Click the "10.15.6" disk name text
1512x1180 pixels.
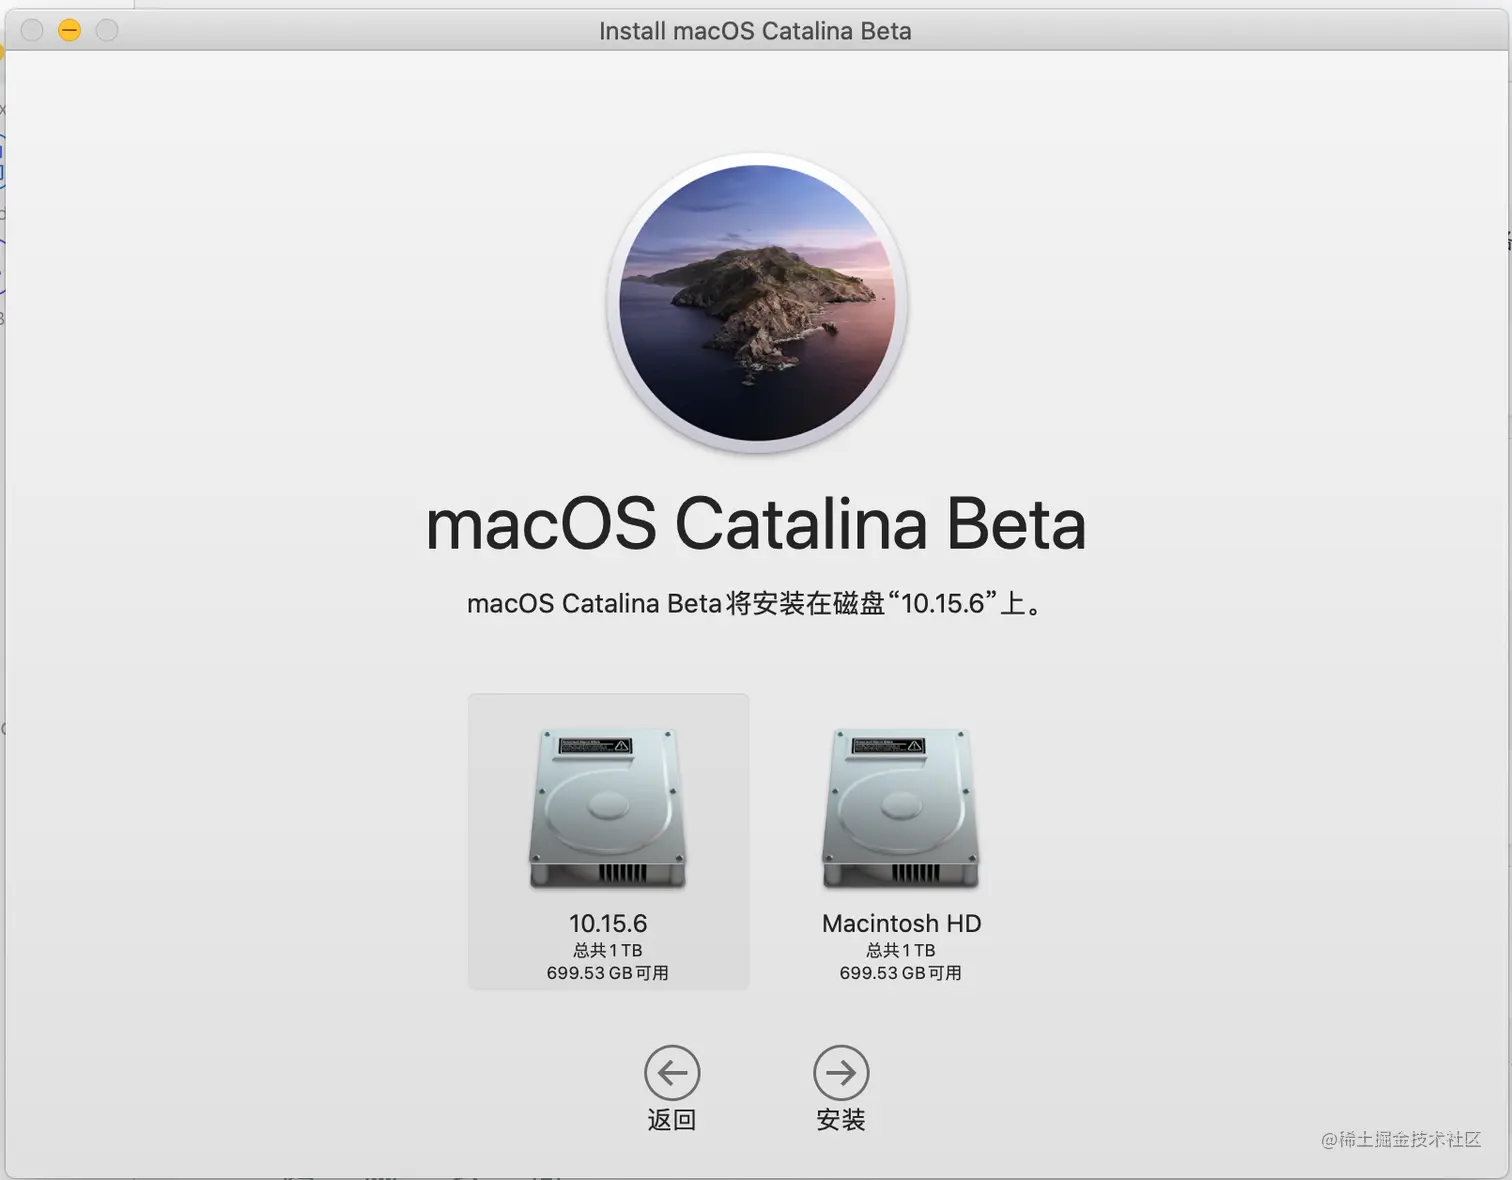(x=608, y=923)
